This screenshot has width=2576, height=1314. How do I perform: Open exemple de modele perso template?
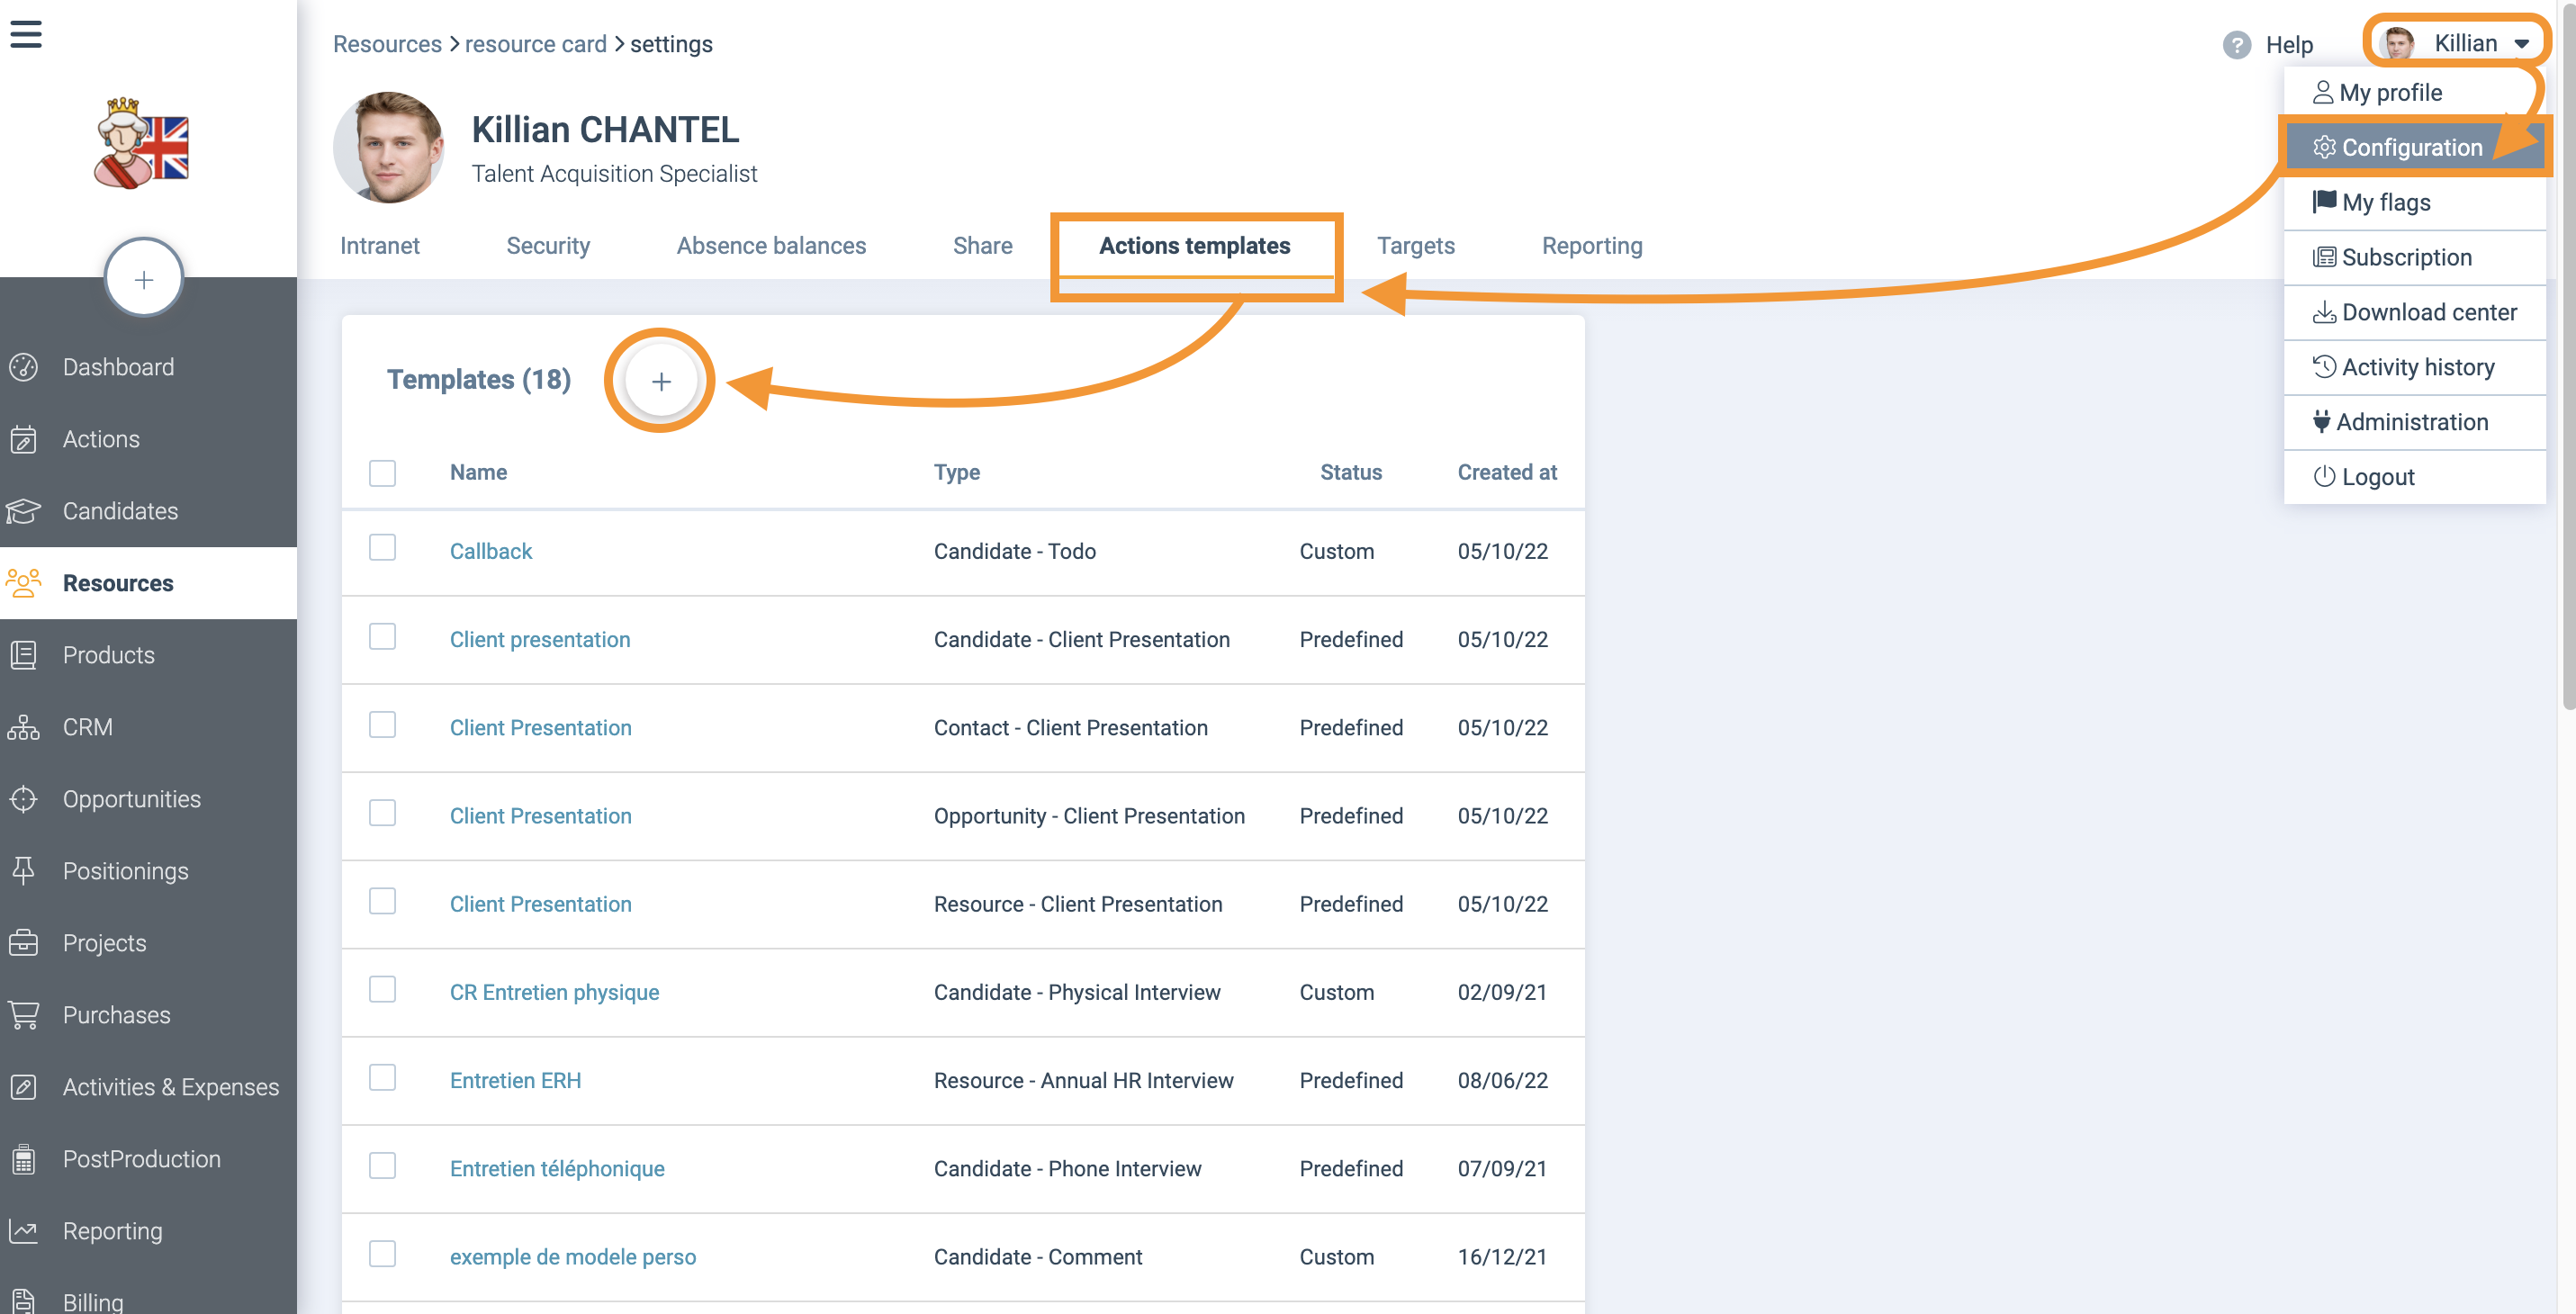pos(573,1257)
